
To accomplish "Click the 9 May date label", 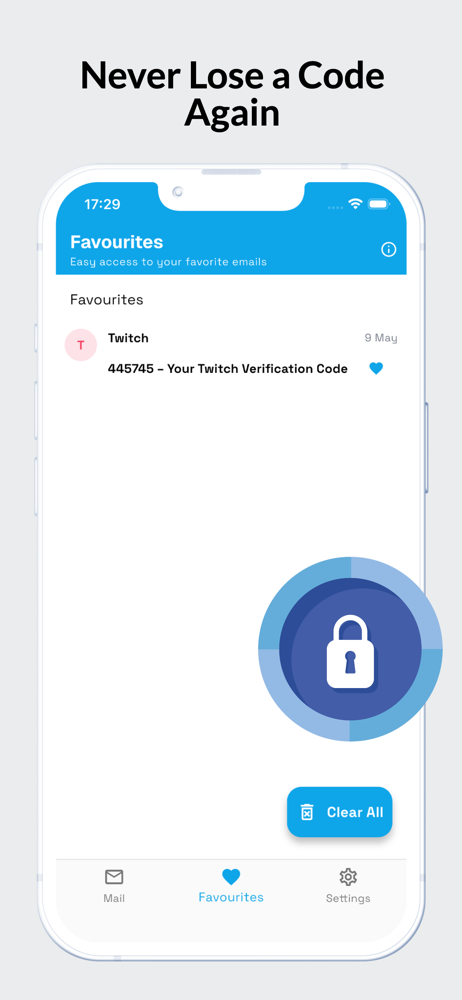I will pyautogui.click(x=381, y=338).
